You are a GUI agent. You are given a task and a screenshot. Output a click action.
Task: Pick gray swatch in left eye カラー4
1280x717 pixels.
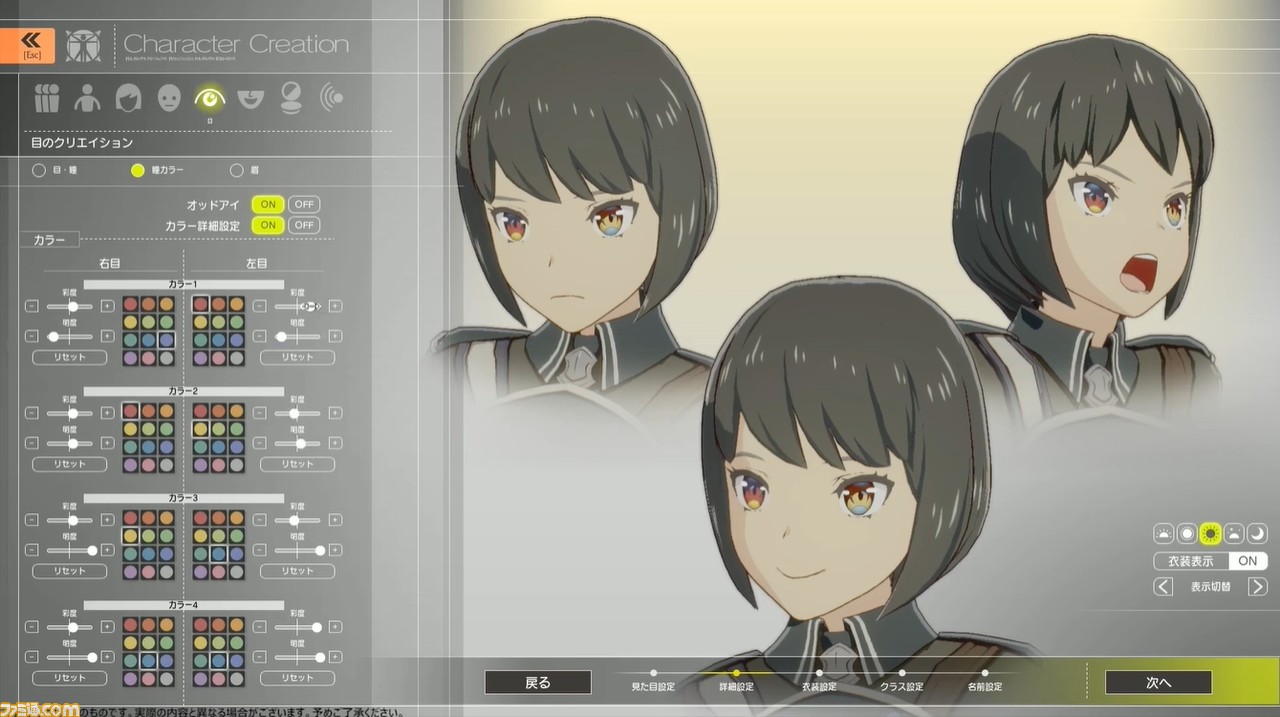point(236,679)
